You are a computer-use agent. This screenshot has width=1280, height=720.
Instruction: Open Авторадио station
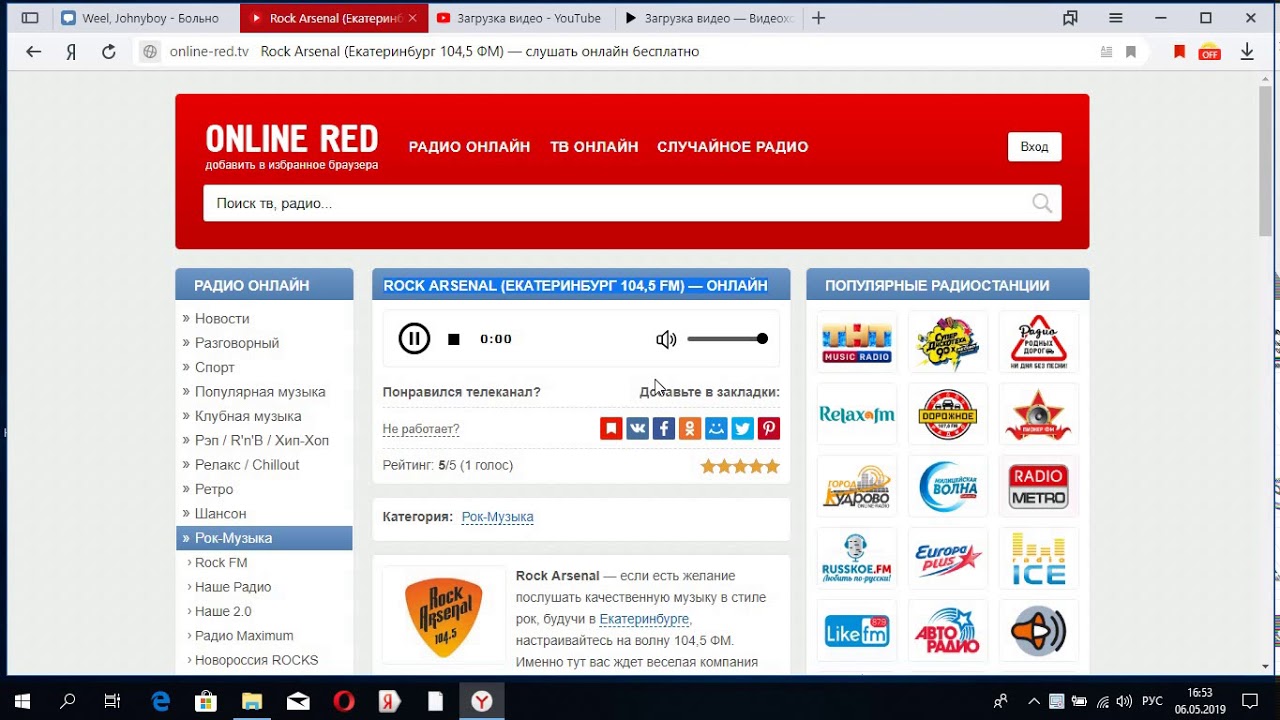point(948,631)
